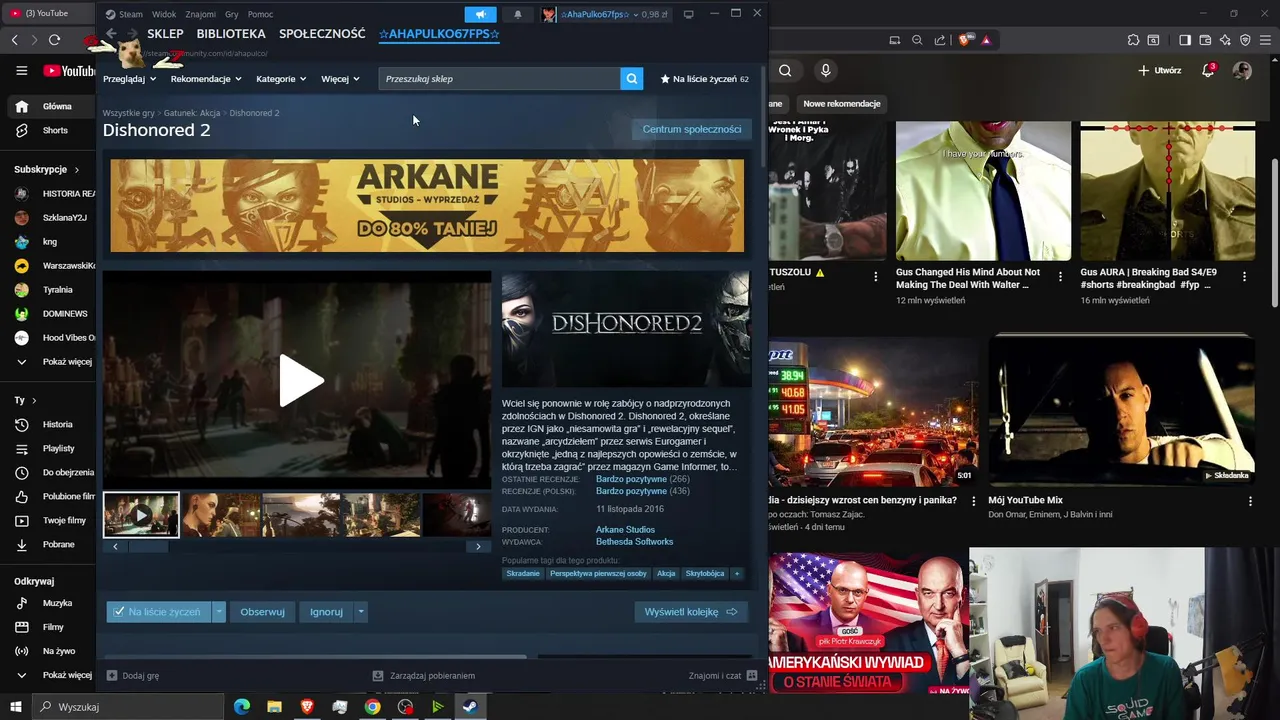Open YouTube notifications bell
The image size is (1280, 720).
click(x=1208, y=70)
